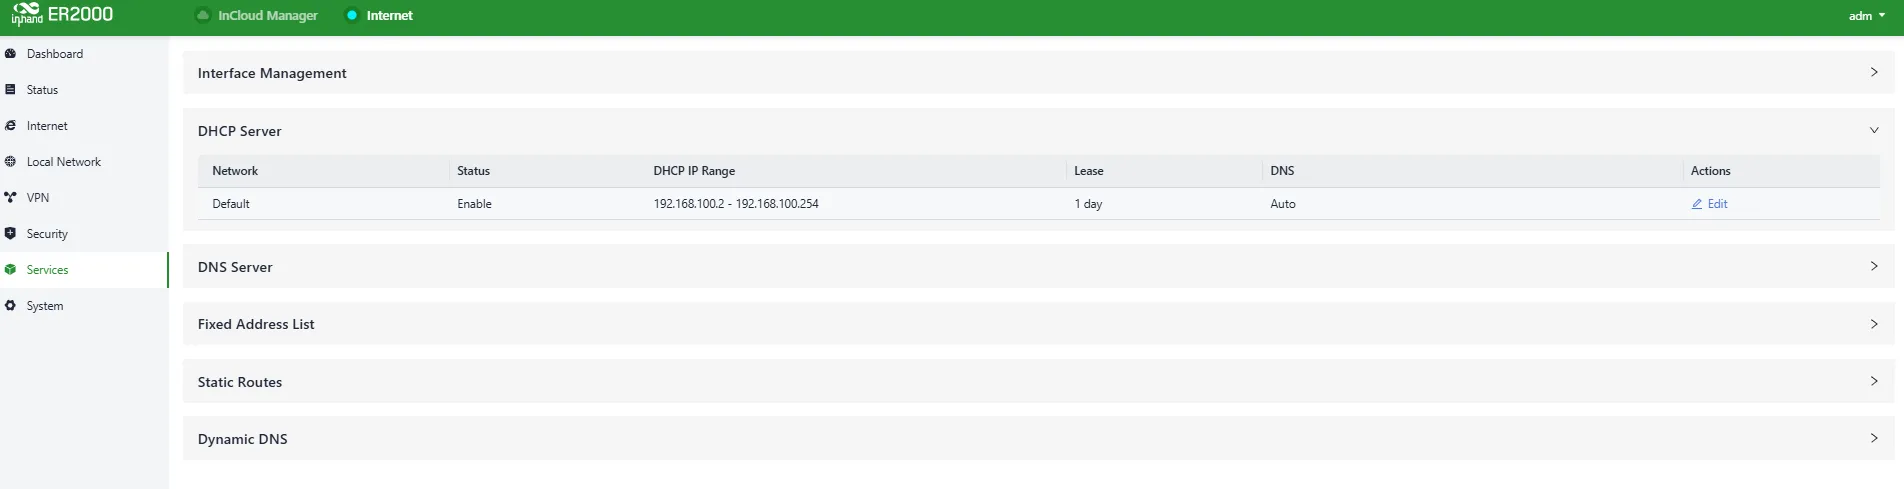Click the Internet status label in header
Image resolution: width=1904 pixels, height=489 pixels.
pyautogui.click(x=390, y=15)
